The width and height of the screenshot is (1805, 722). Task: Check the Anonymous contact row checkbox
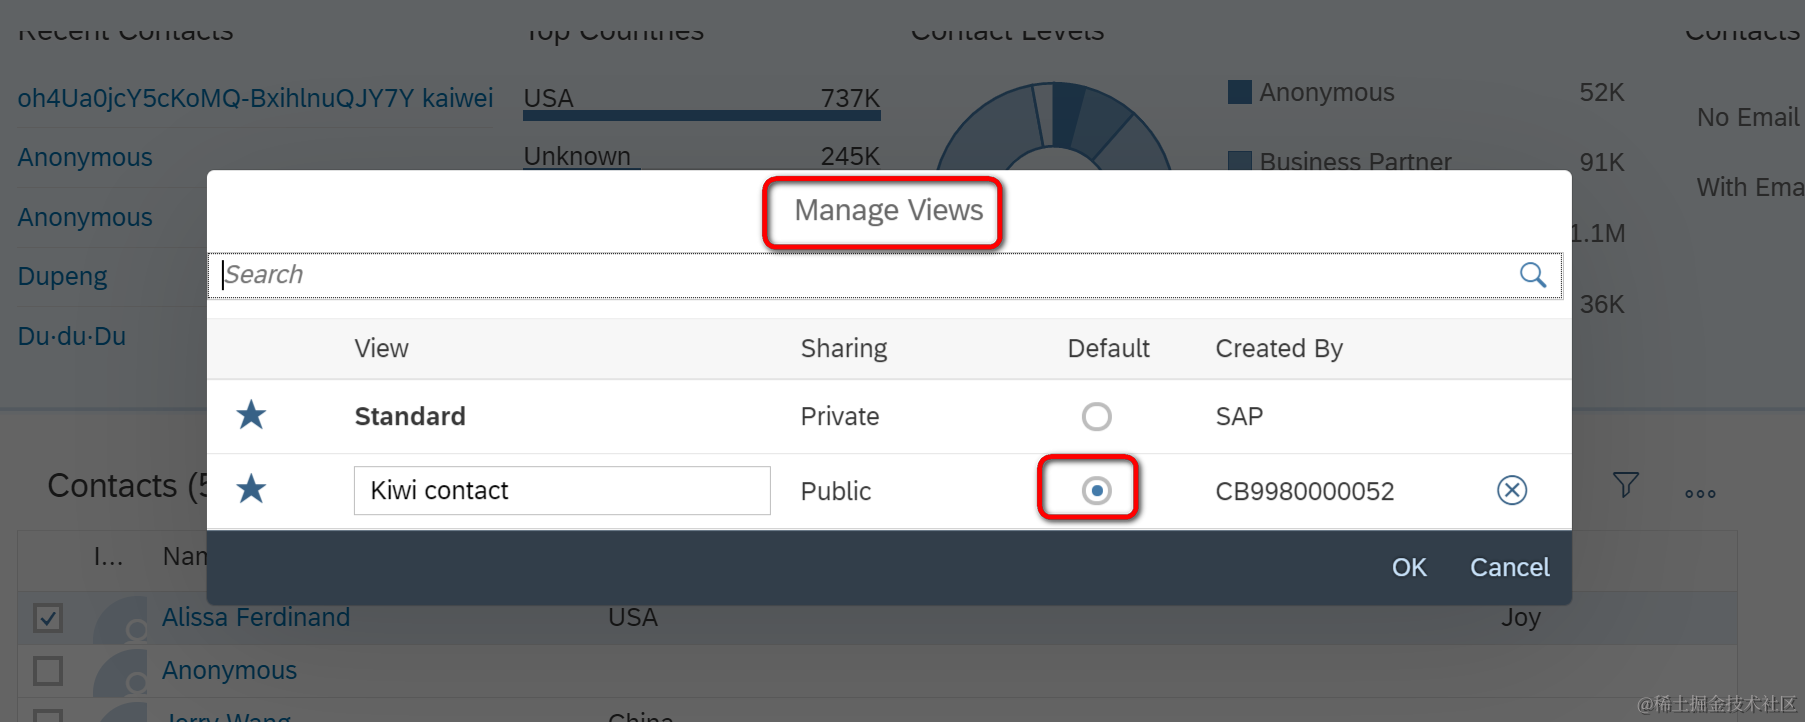48,670
